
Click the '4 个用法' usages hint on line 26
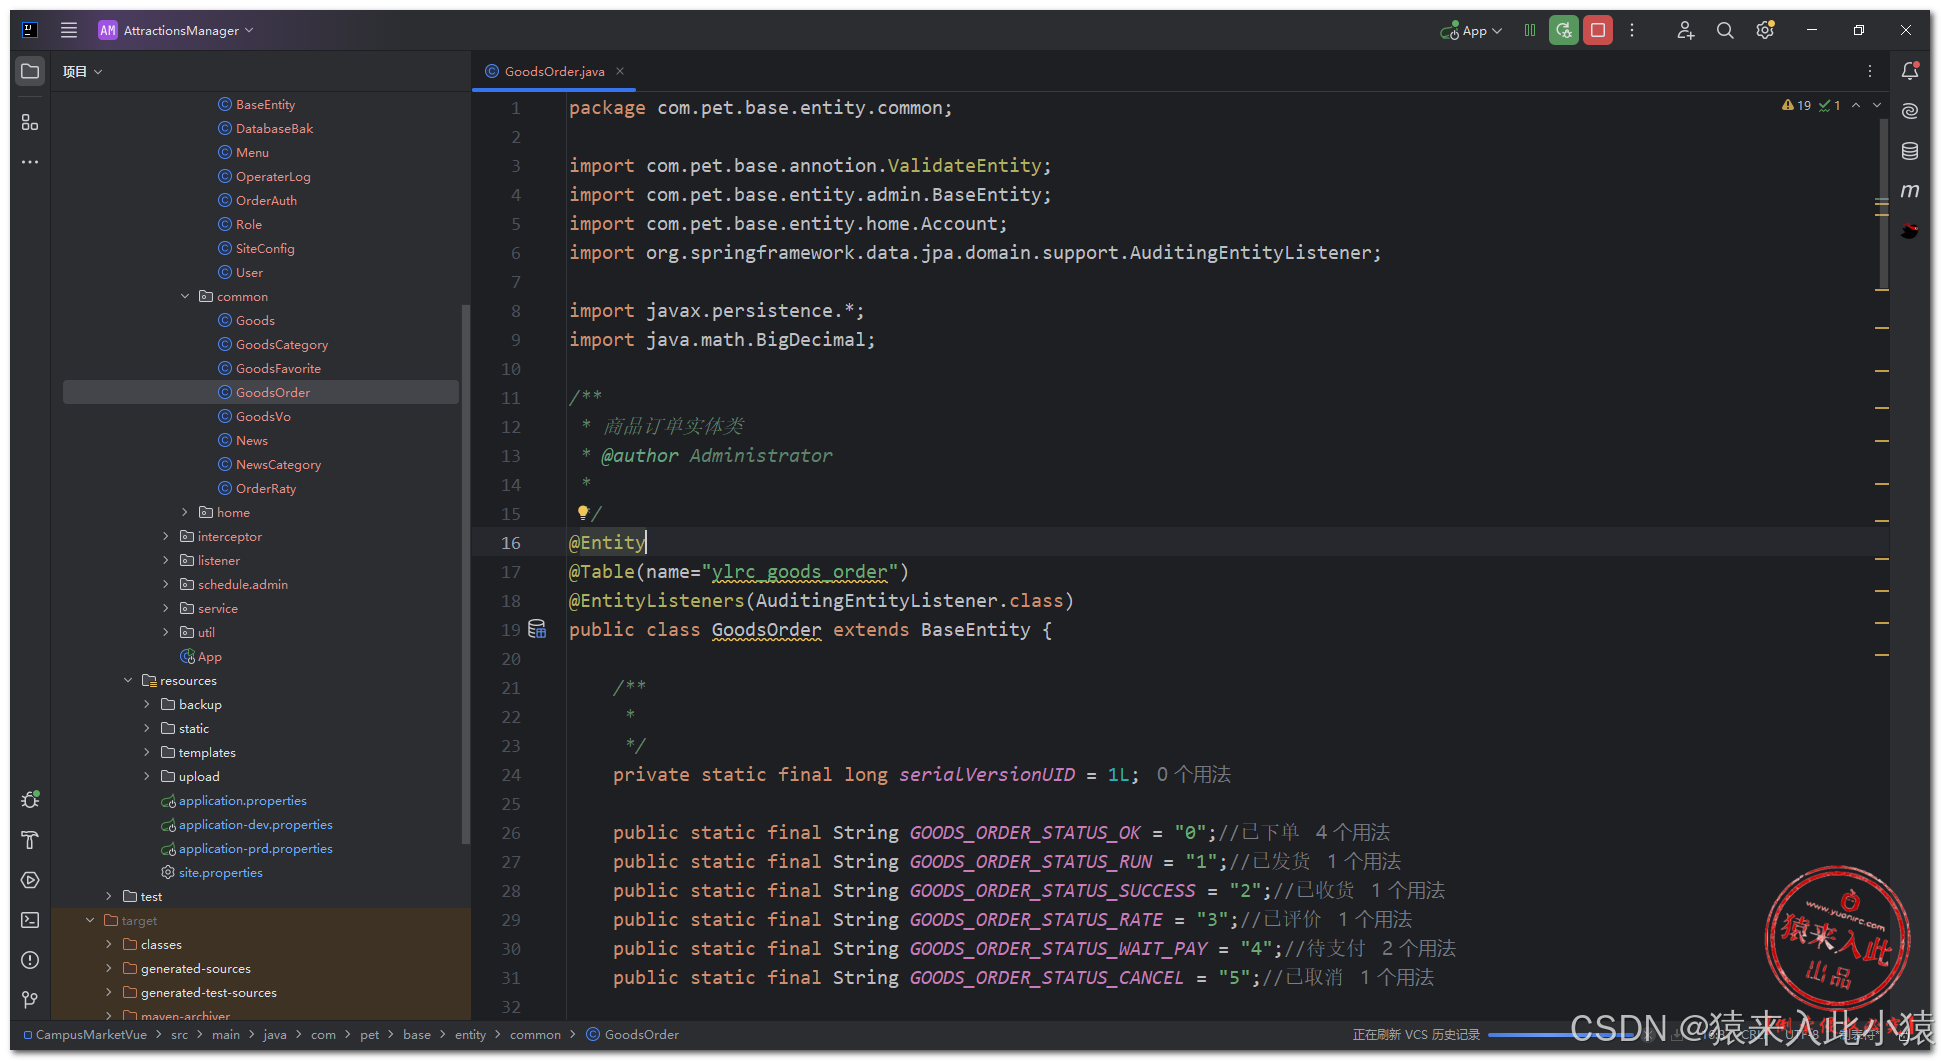point(1352,832)
